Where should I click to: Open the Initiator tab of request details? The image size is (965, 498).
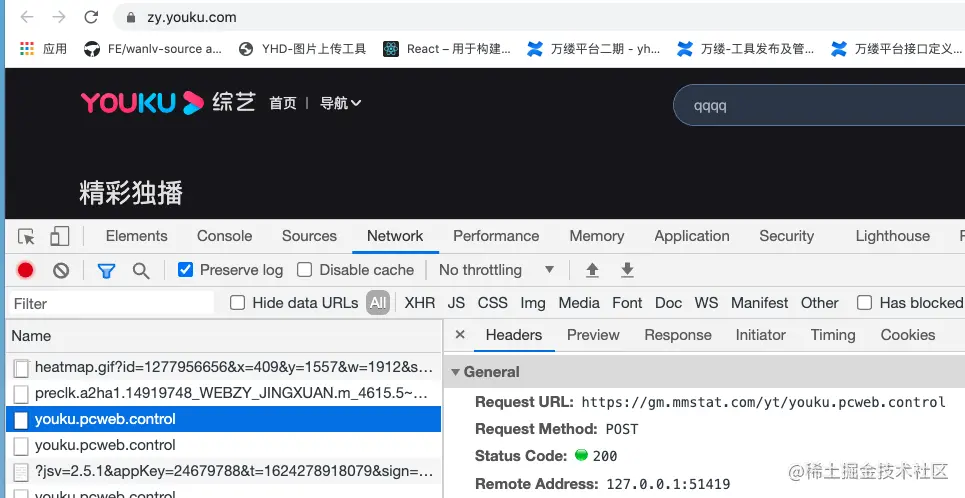(761, 335)
